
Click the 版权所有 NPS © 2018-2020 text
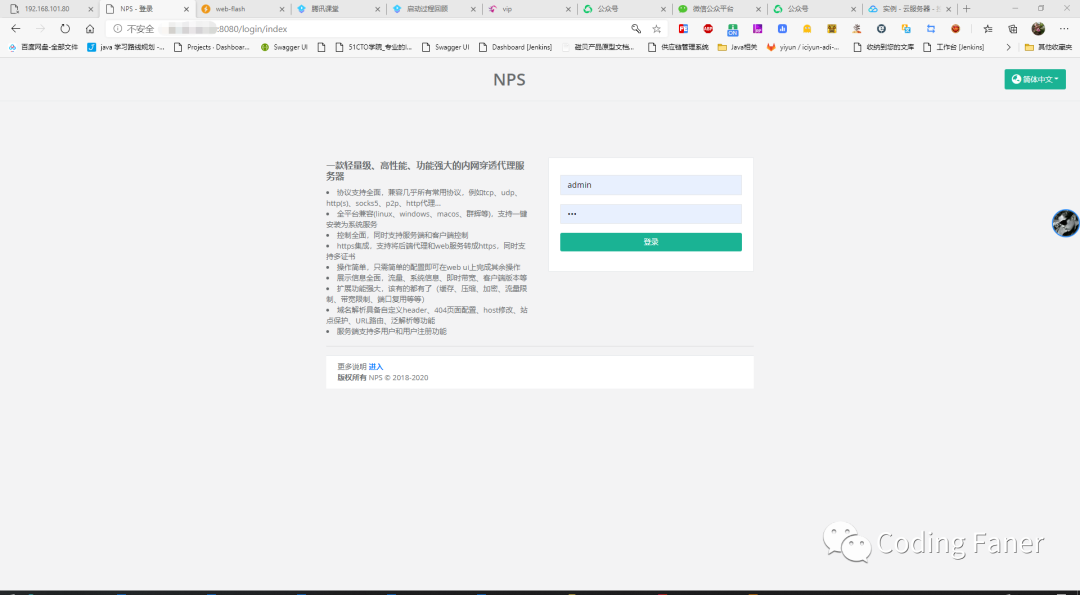point(382,377)
